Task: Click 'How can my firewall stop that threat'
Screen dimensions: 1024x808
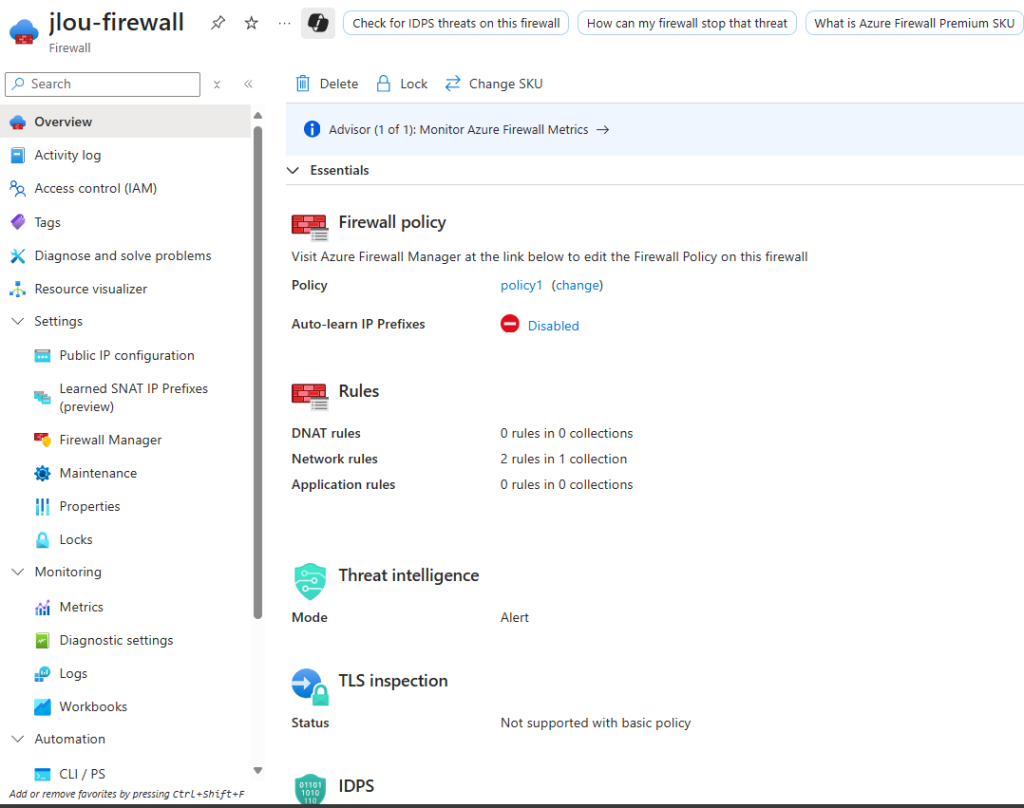Action: point(687,23)
